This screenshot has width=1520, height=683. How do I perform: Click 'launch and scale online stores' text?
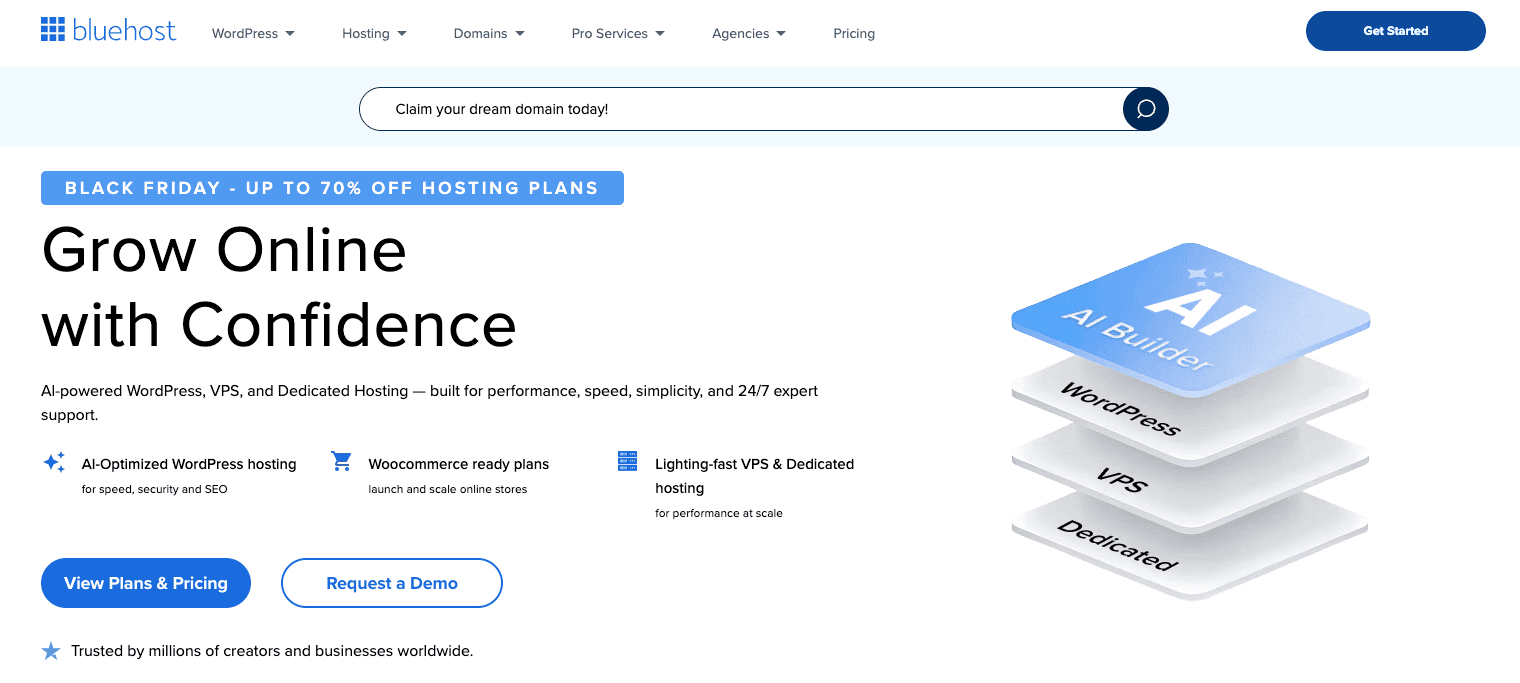tap(448, 489)
